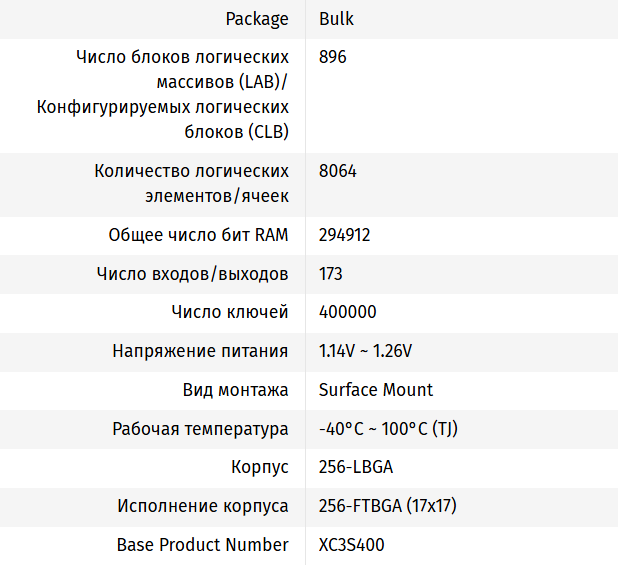This screenshot has width=618, height=577.
Task: Select the 1.14V ~ 1.26V voltage value
Action: click(365, 351)
